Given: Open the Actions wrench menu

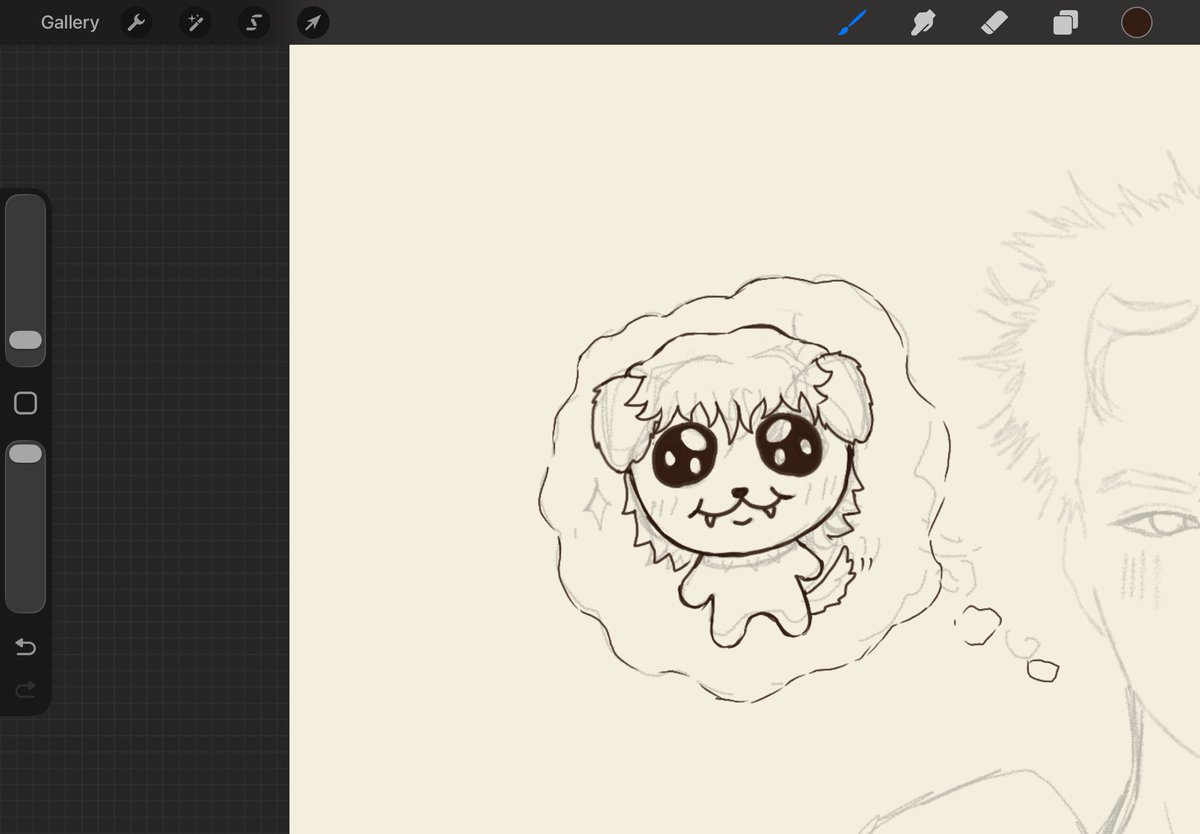Looking at the screenshot, I should (x=136, y=22).
